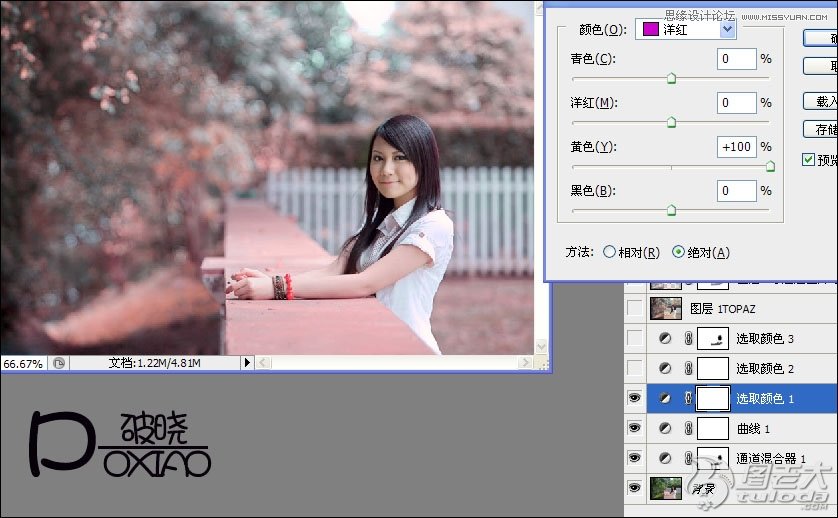Click the adjustment icon of 选取颜色 1 layer
The image size is (838, 518).
coord(665,398)
